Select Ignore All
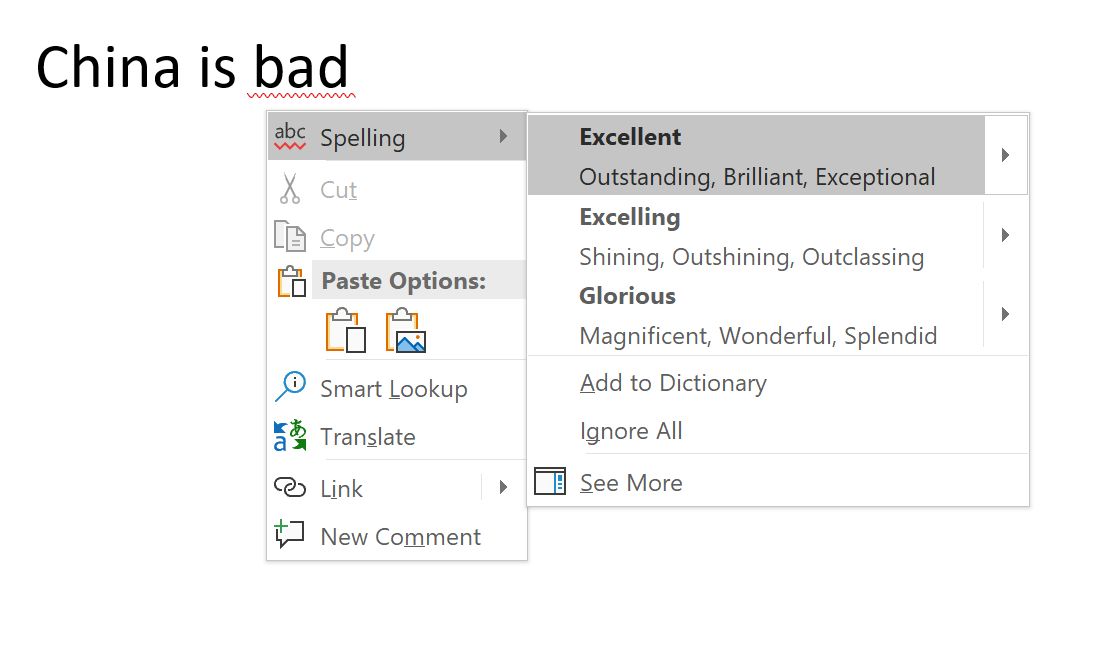 click(x=631, y=430)
